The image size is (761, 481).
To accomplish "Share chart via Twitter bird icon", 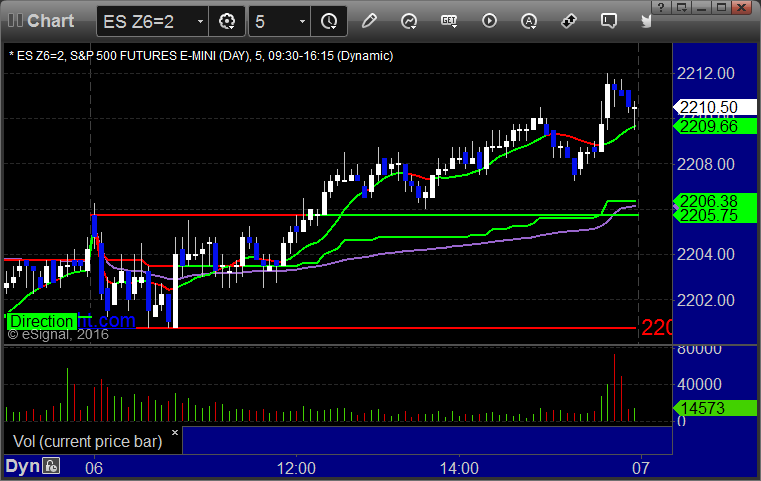I will (646, 21).
